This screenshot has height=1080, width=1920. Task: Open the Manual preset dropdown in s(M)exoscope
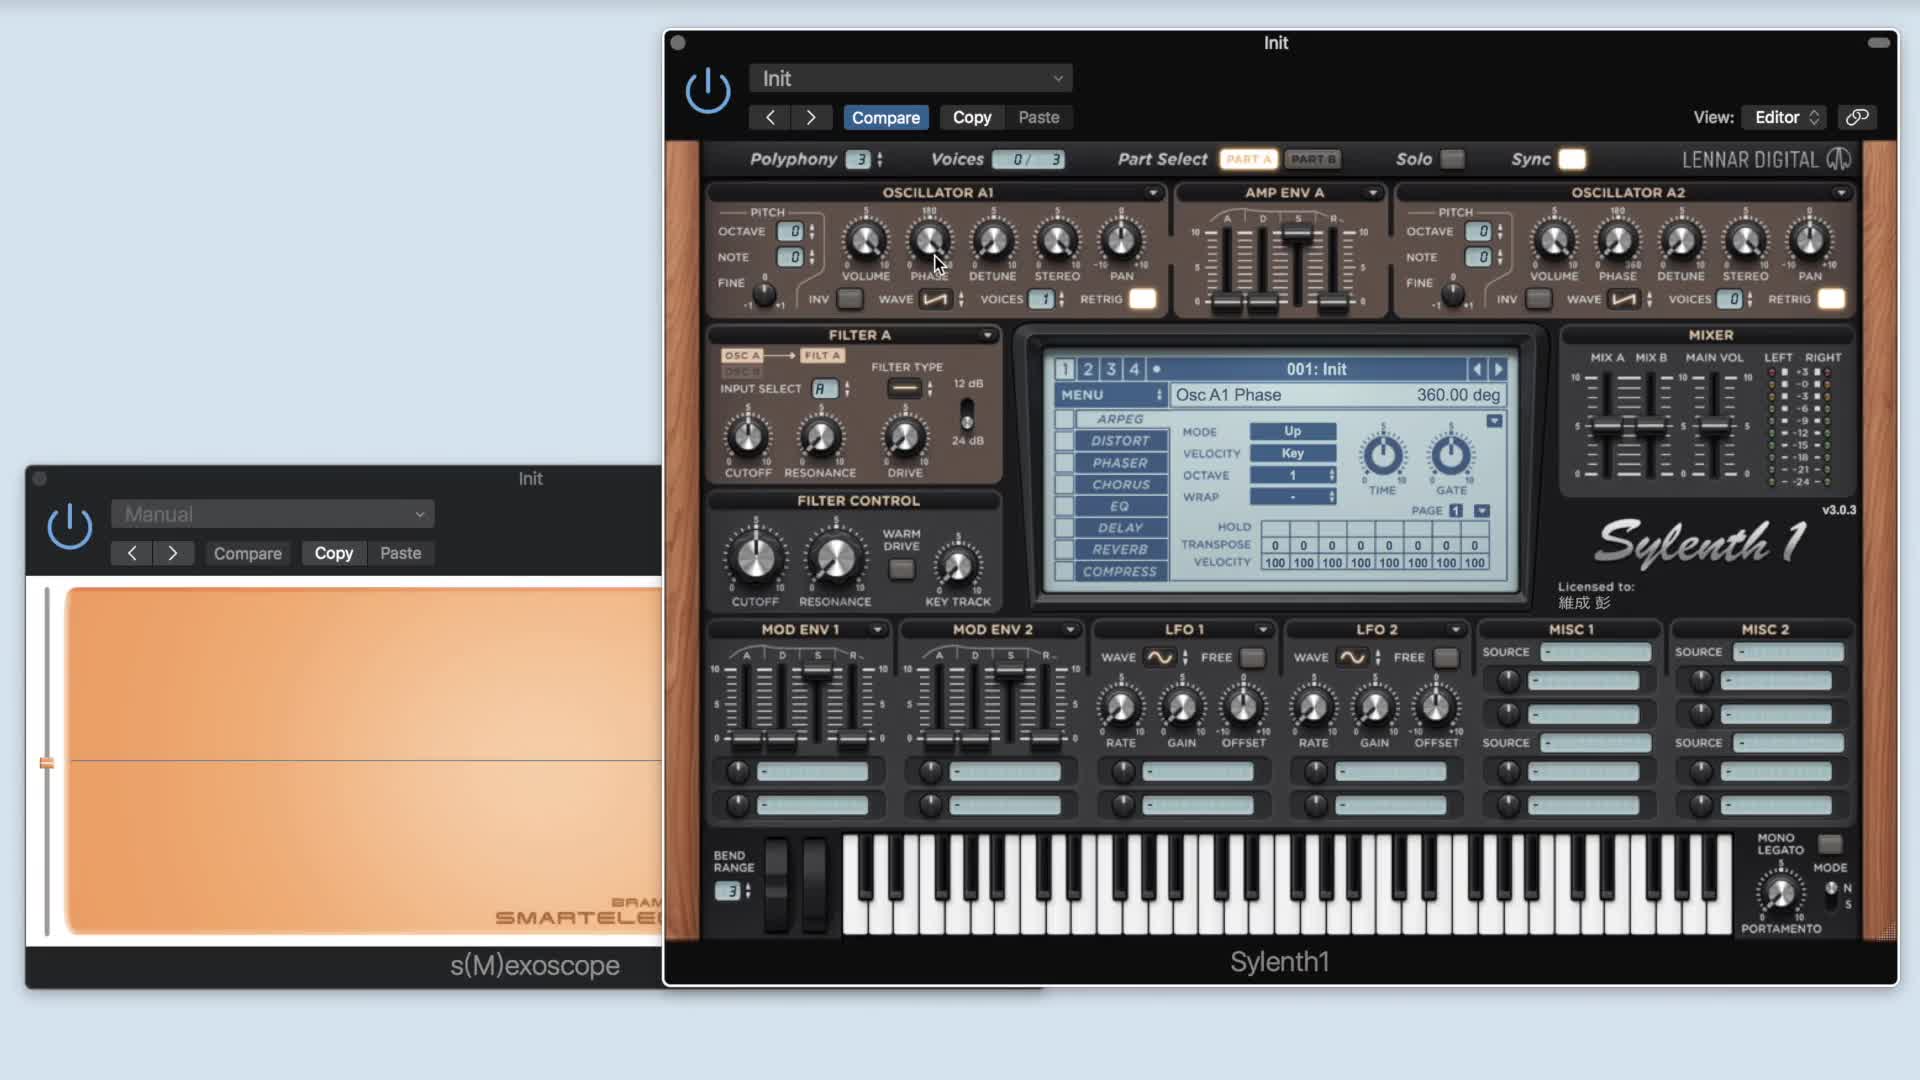[272, 514]
